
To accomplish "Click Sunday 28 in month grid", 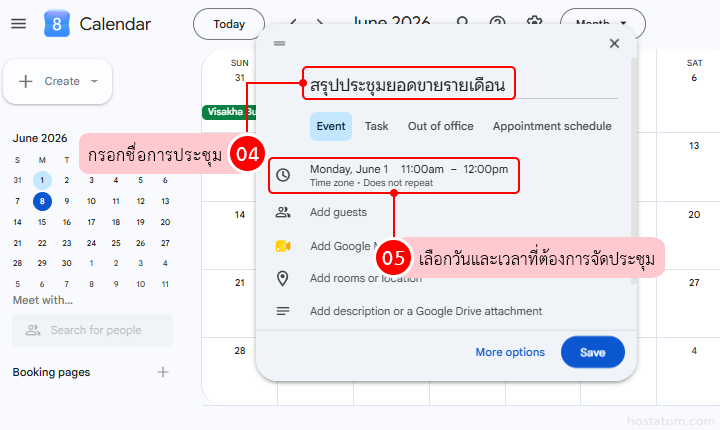I will point(240,351).
